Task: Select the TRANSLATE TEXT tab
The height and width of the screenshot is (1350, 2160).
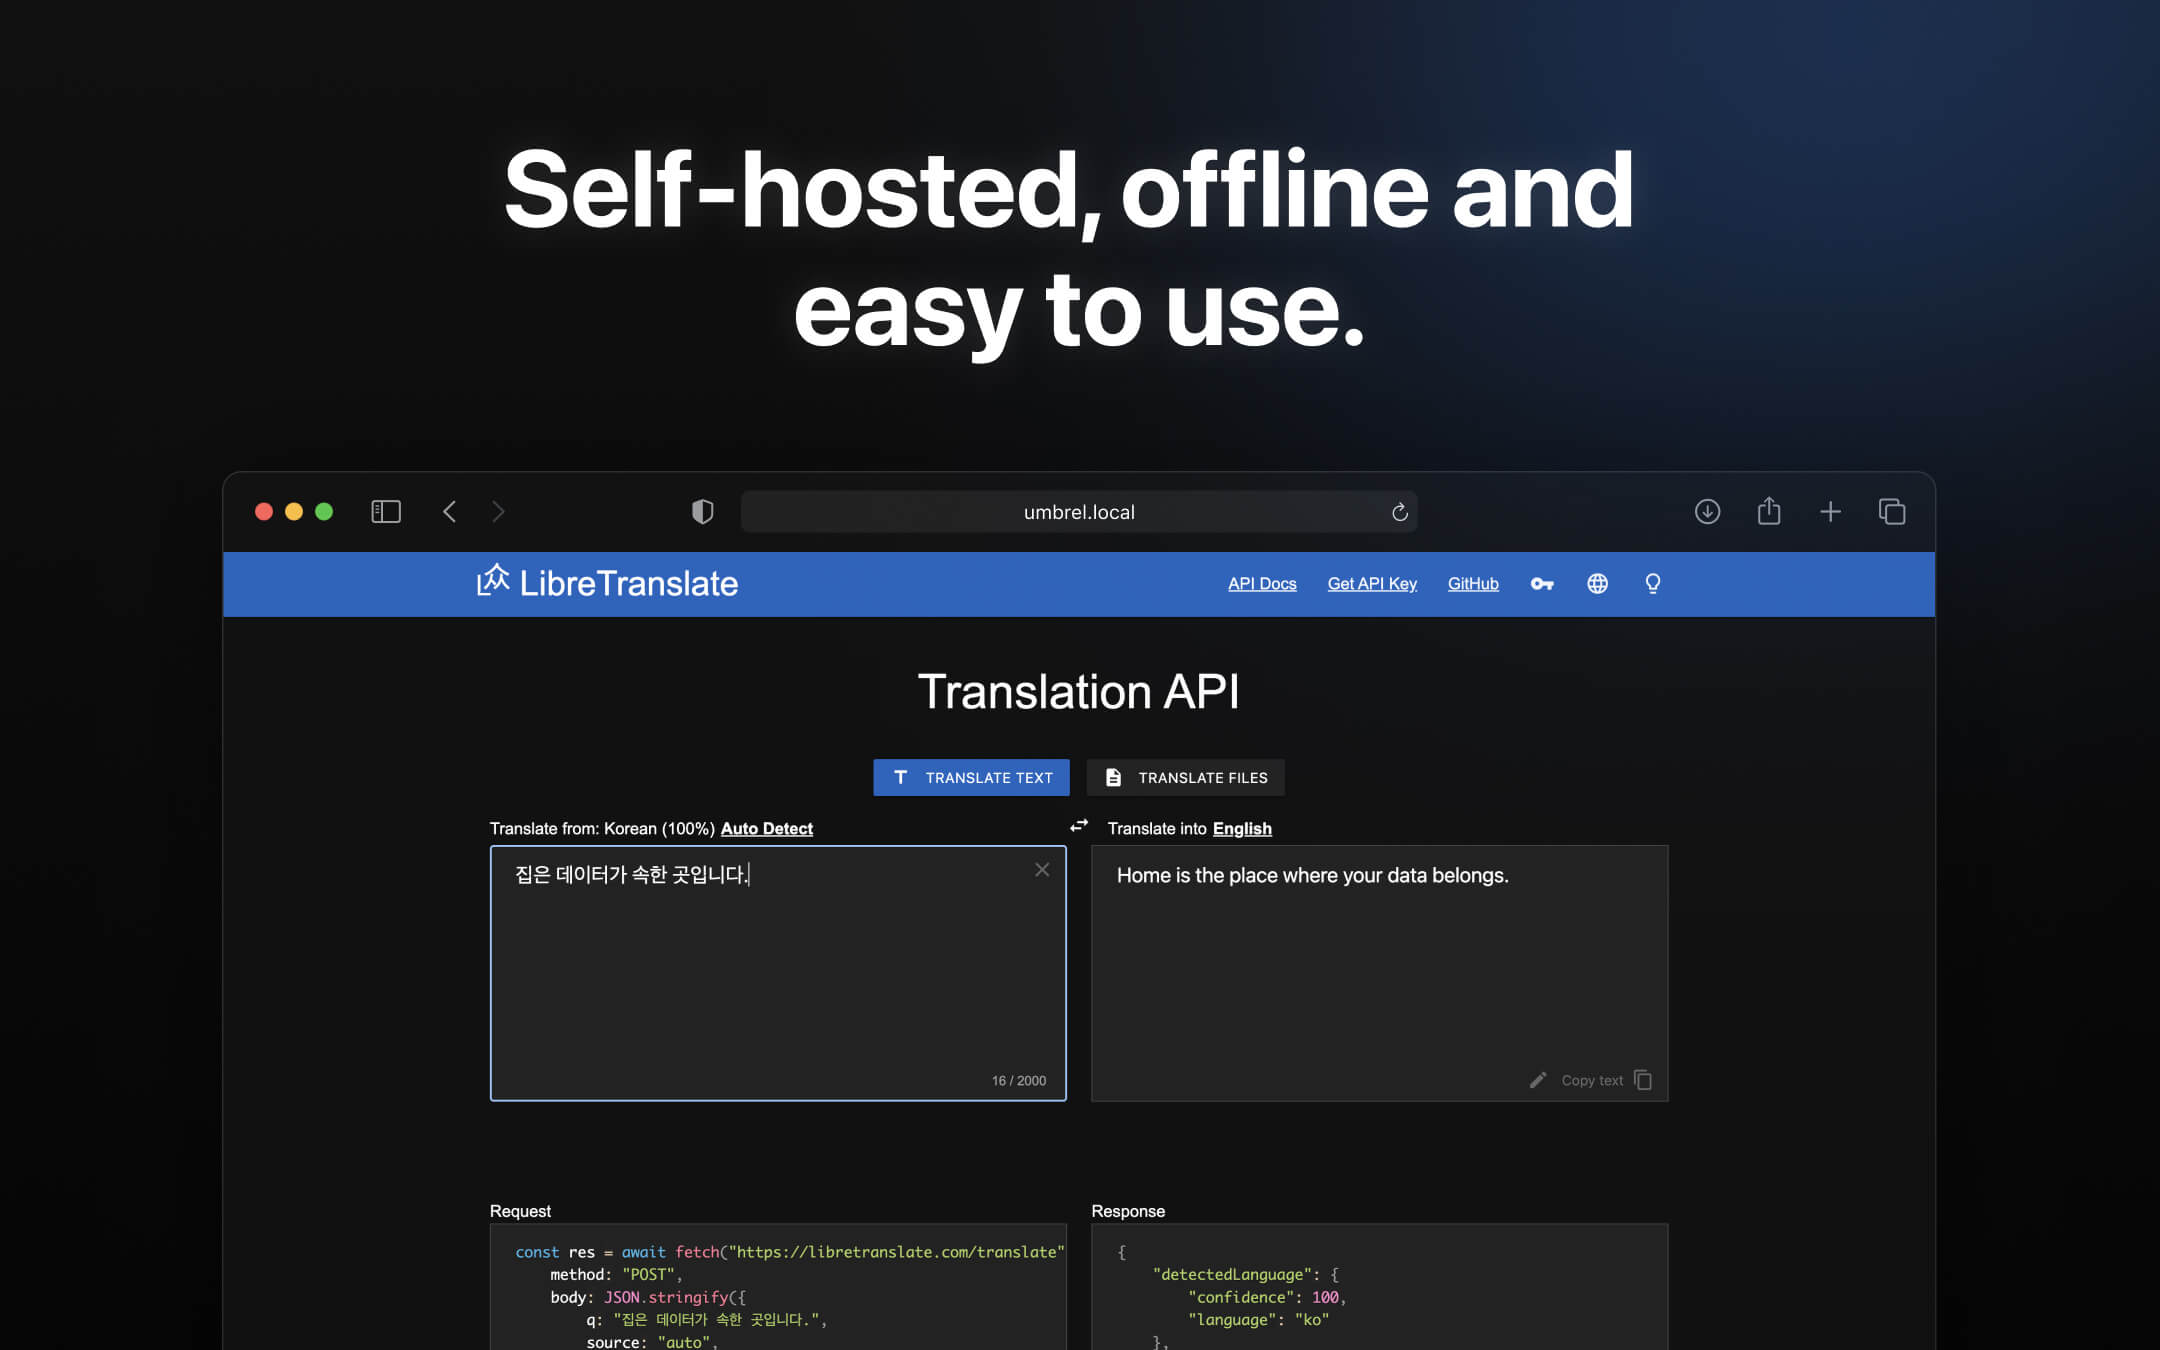Action: [971, 777]
